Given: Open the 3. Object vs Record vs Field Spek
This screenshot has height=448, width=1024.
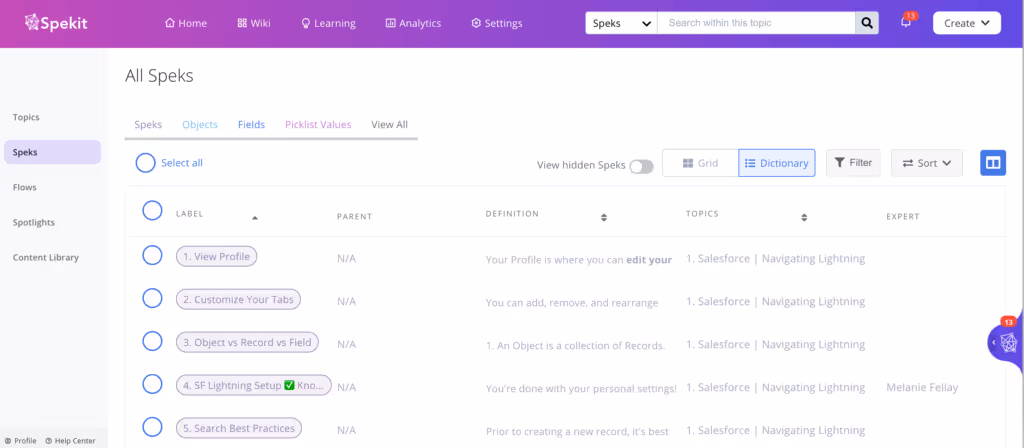Looking at the screenshot, I should tap(248, 342).
